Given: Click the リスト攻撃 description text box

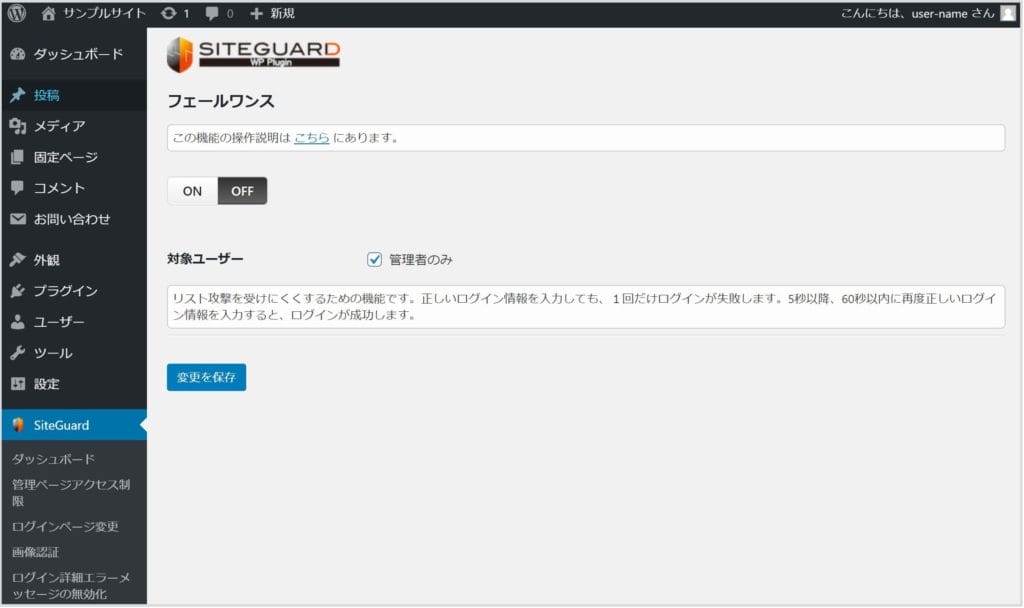Looking at the screenshot, I should 586,307.
